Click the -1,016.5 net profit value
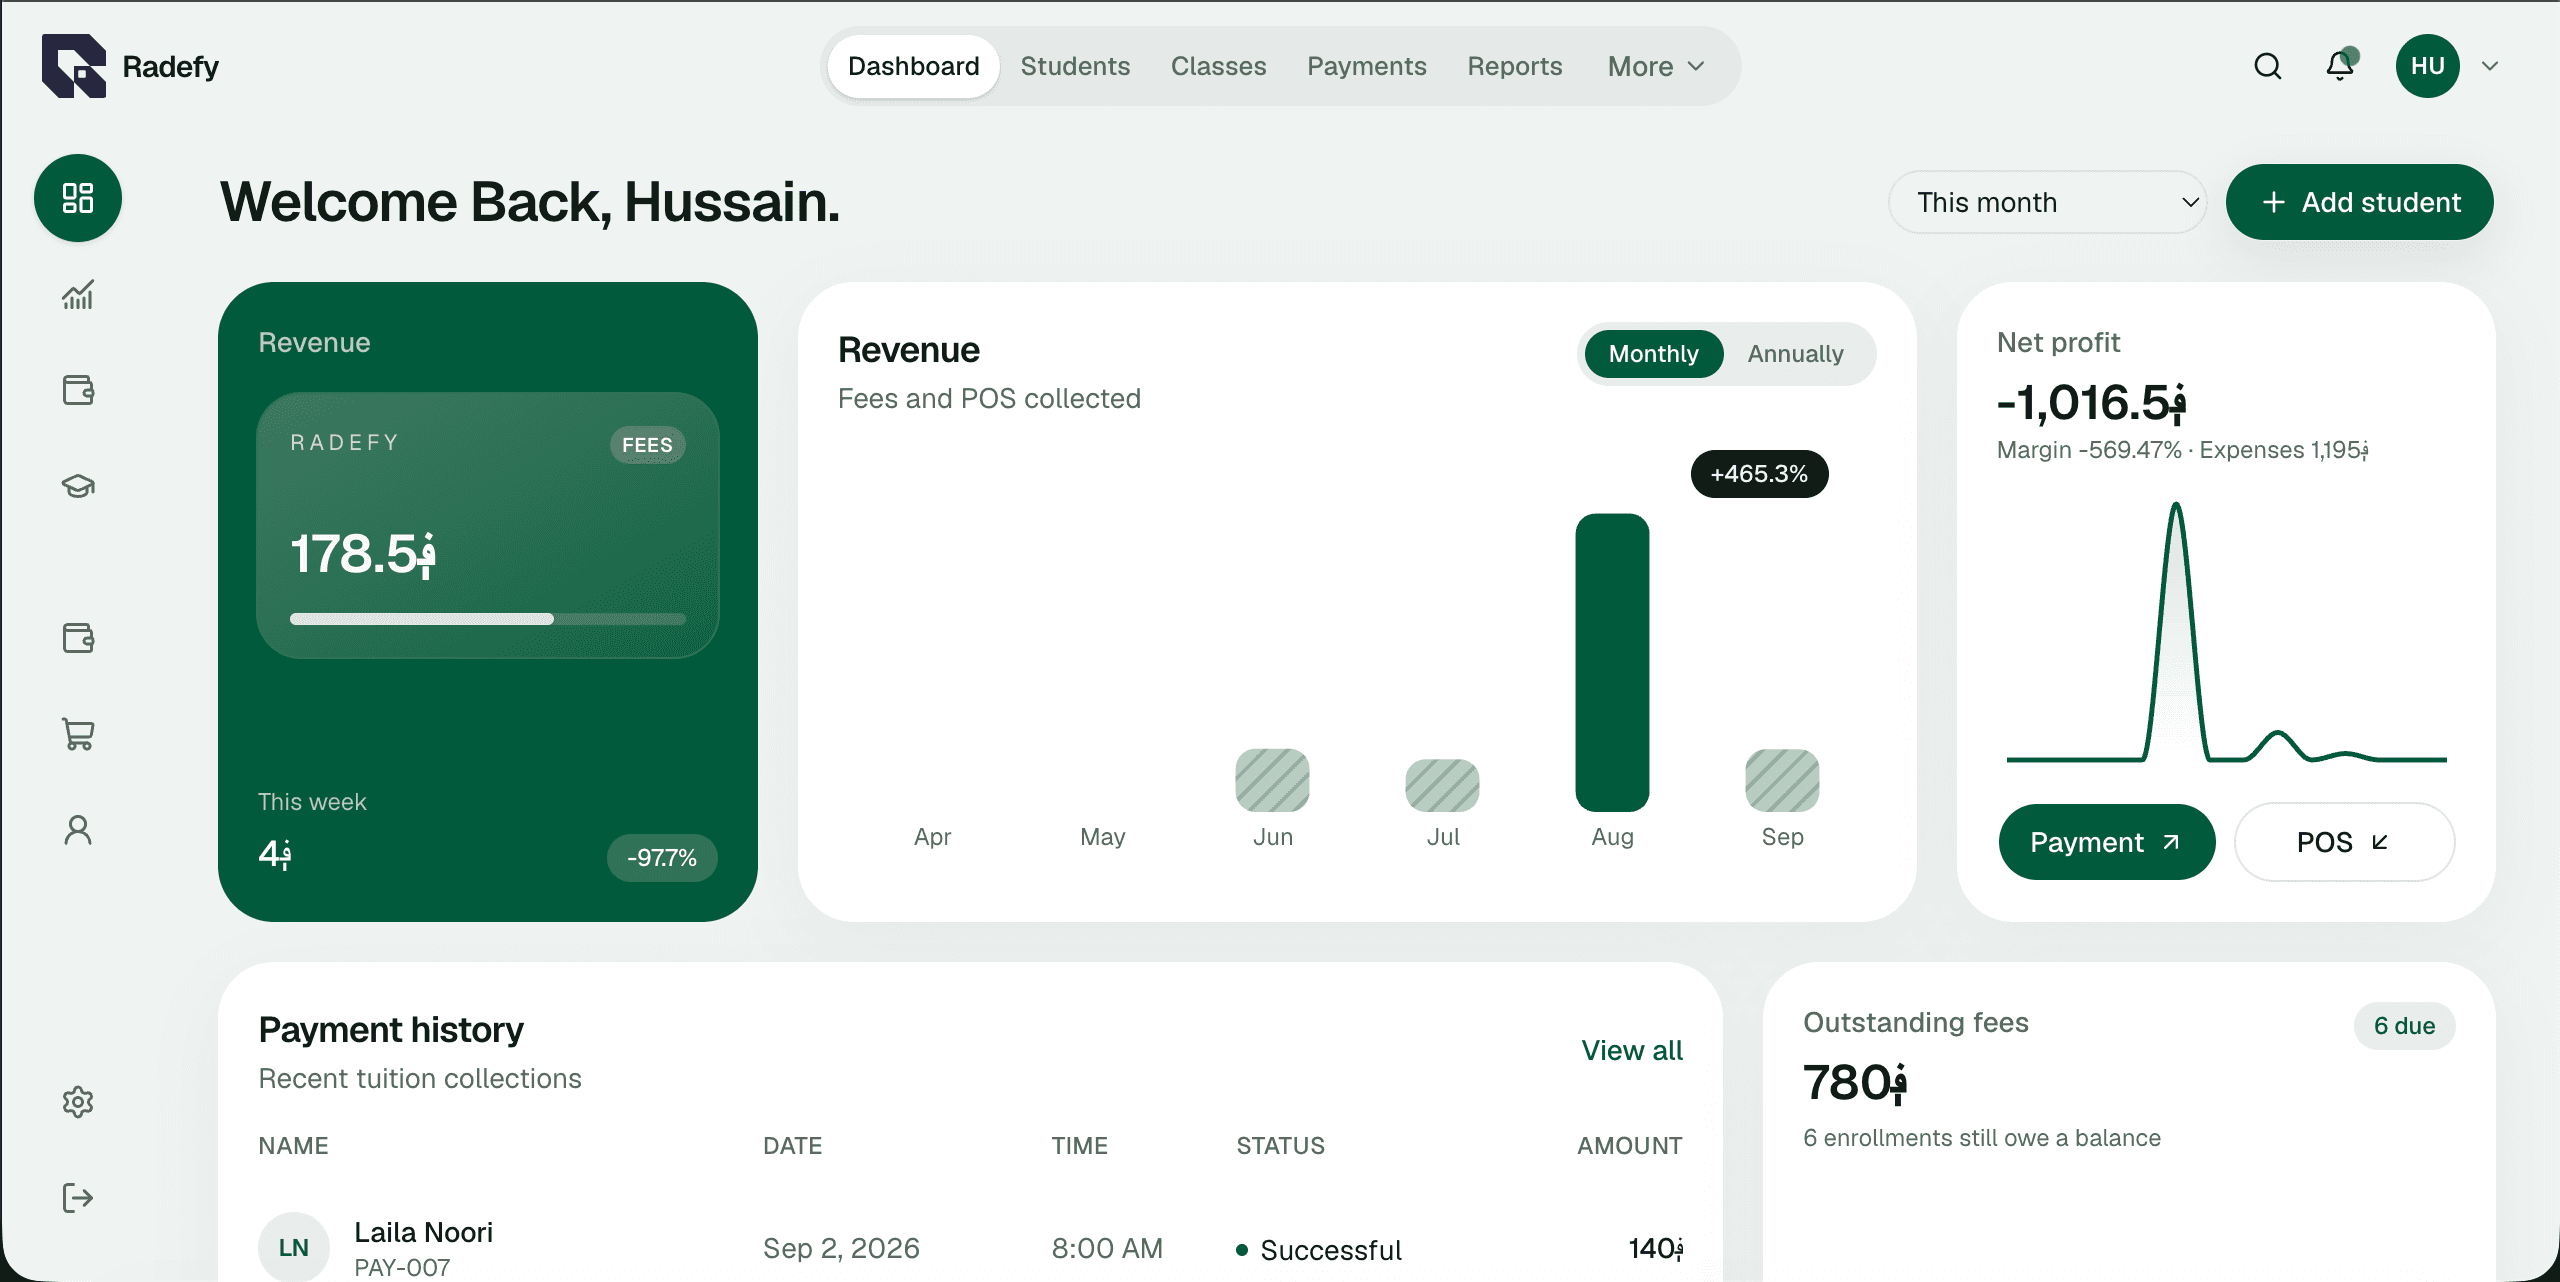Screen dimensions: 2560x1282 [2092, 403]
